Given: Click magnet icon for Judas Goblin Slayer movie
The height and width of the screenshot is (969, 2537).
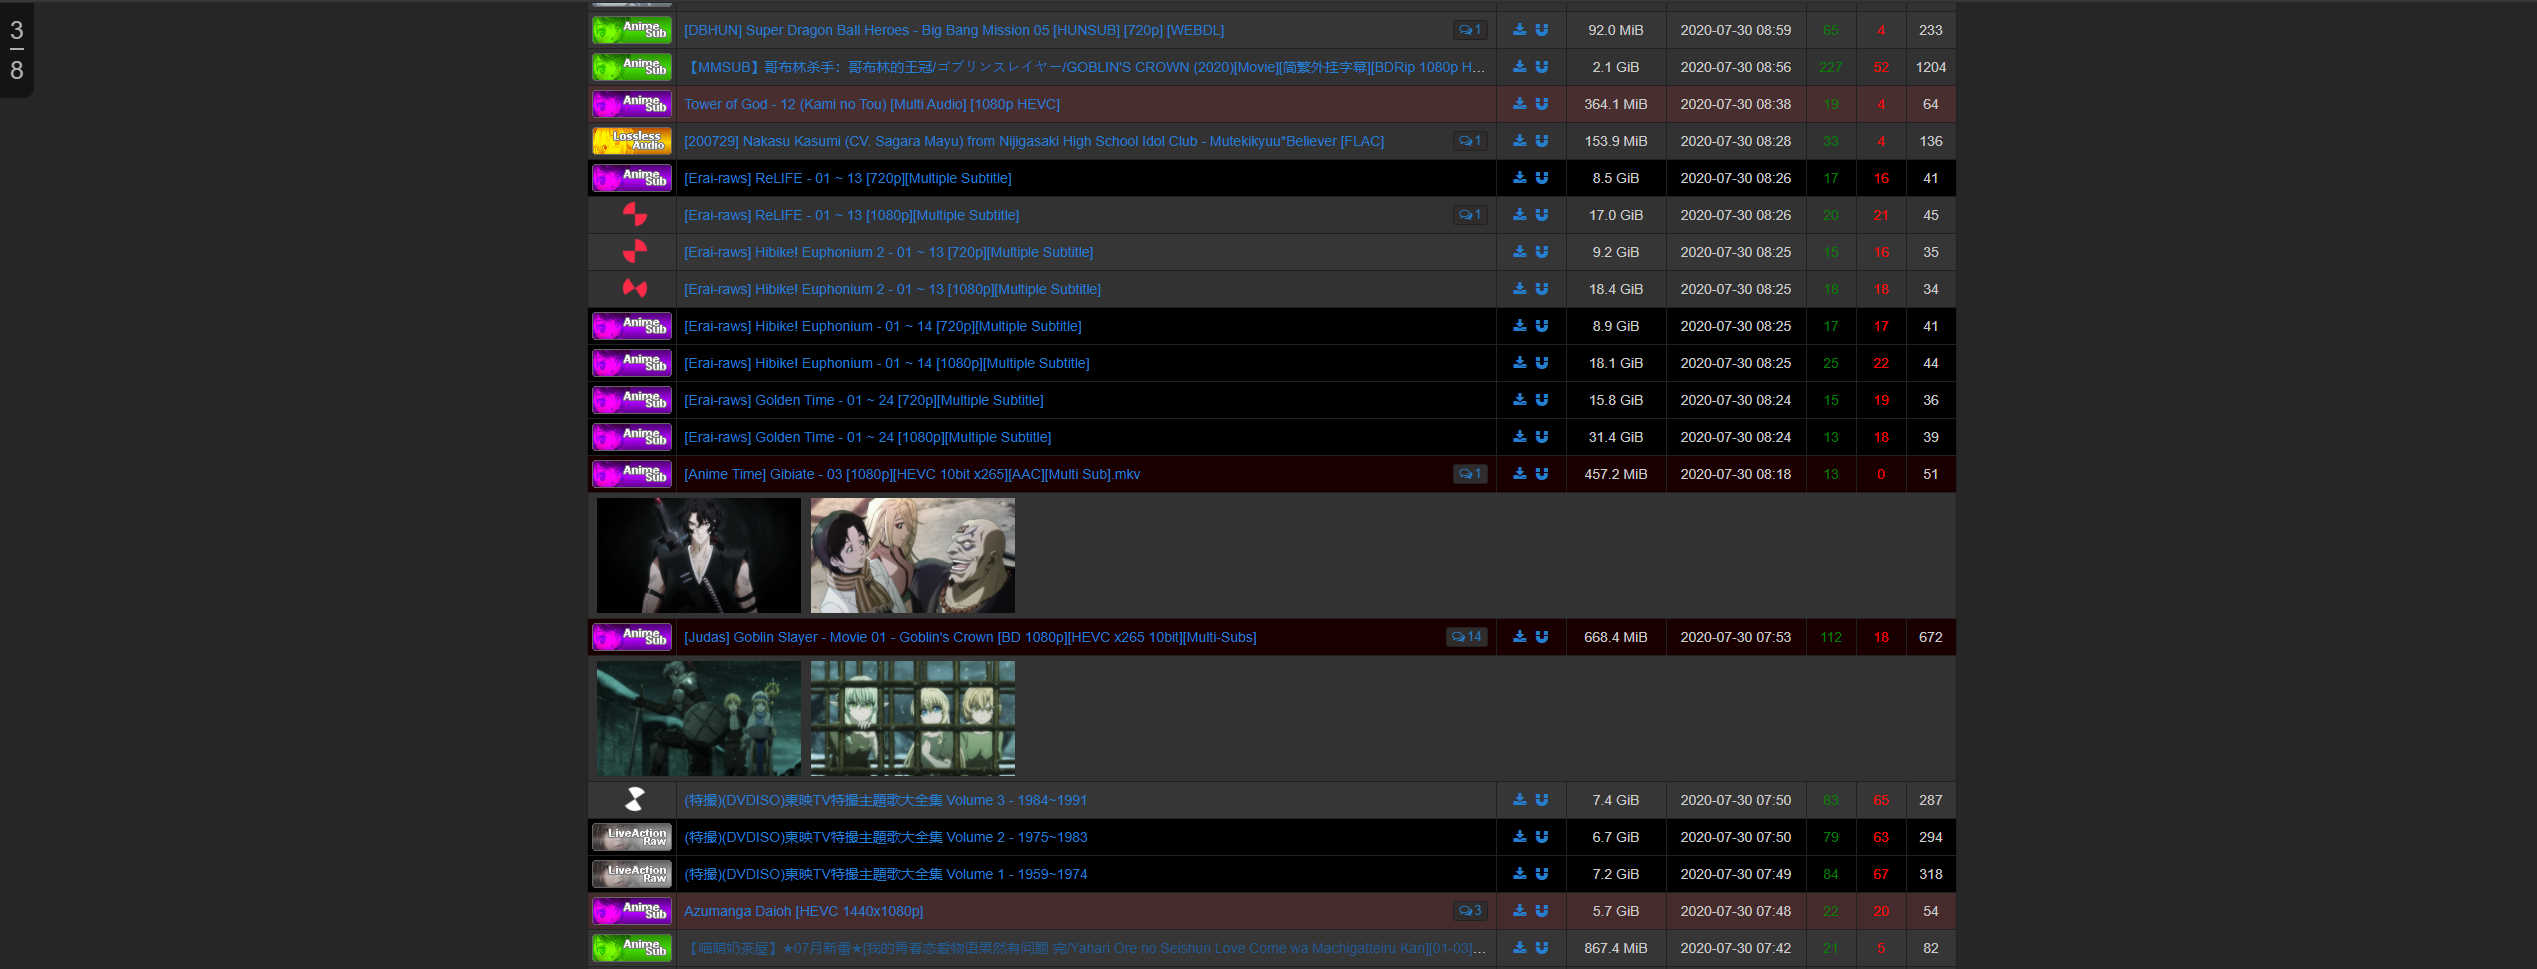Looking at the screenshot, I should click(x=1542, y=637).
